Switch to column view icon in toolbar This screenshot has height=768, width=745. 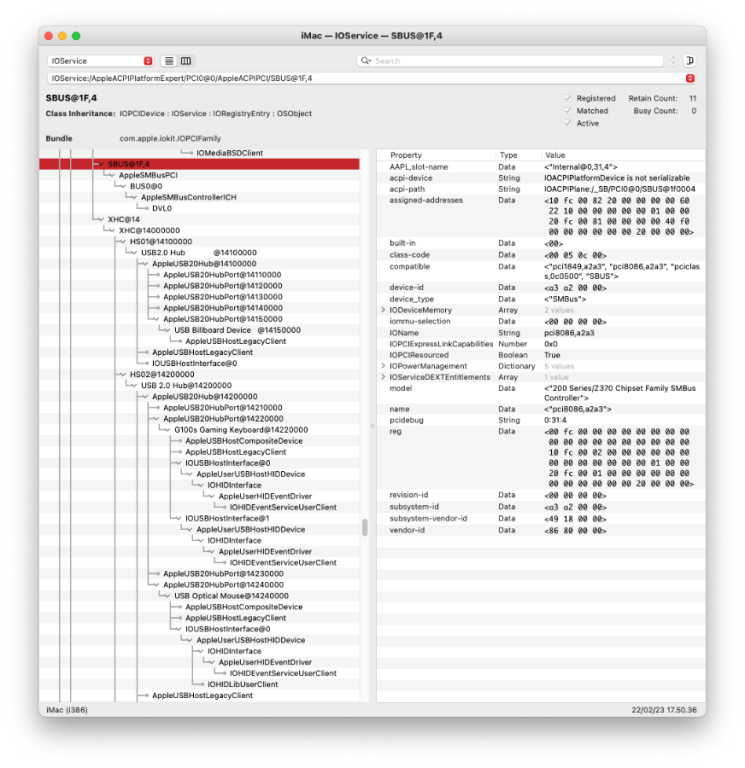click(x=186, y=61)
